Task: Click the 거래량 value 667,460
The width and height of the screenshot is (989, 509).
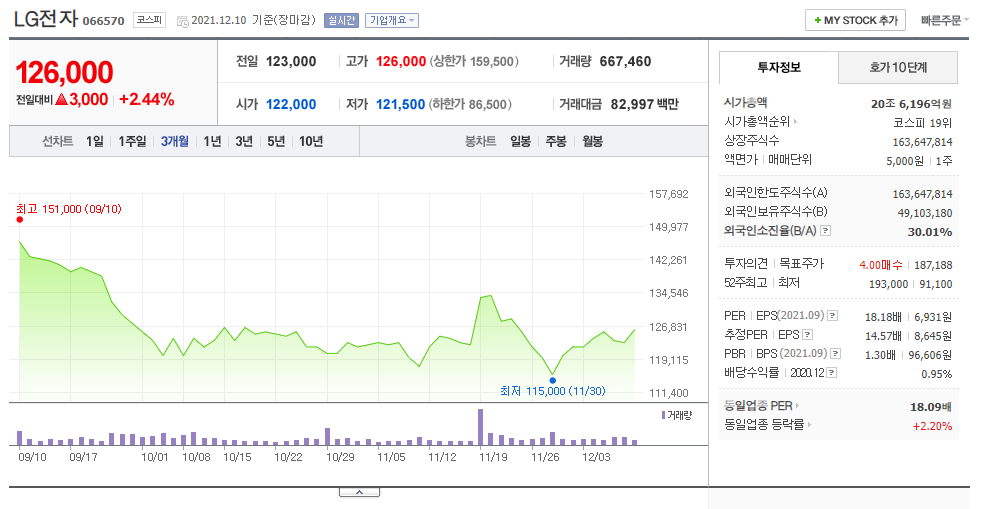Action: [x=625, y=61]
